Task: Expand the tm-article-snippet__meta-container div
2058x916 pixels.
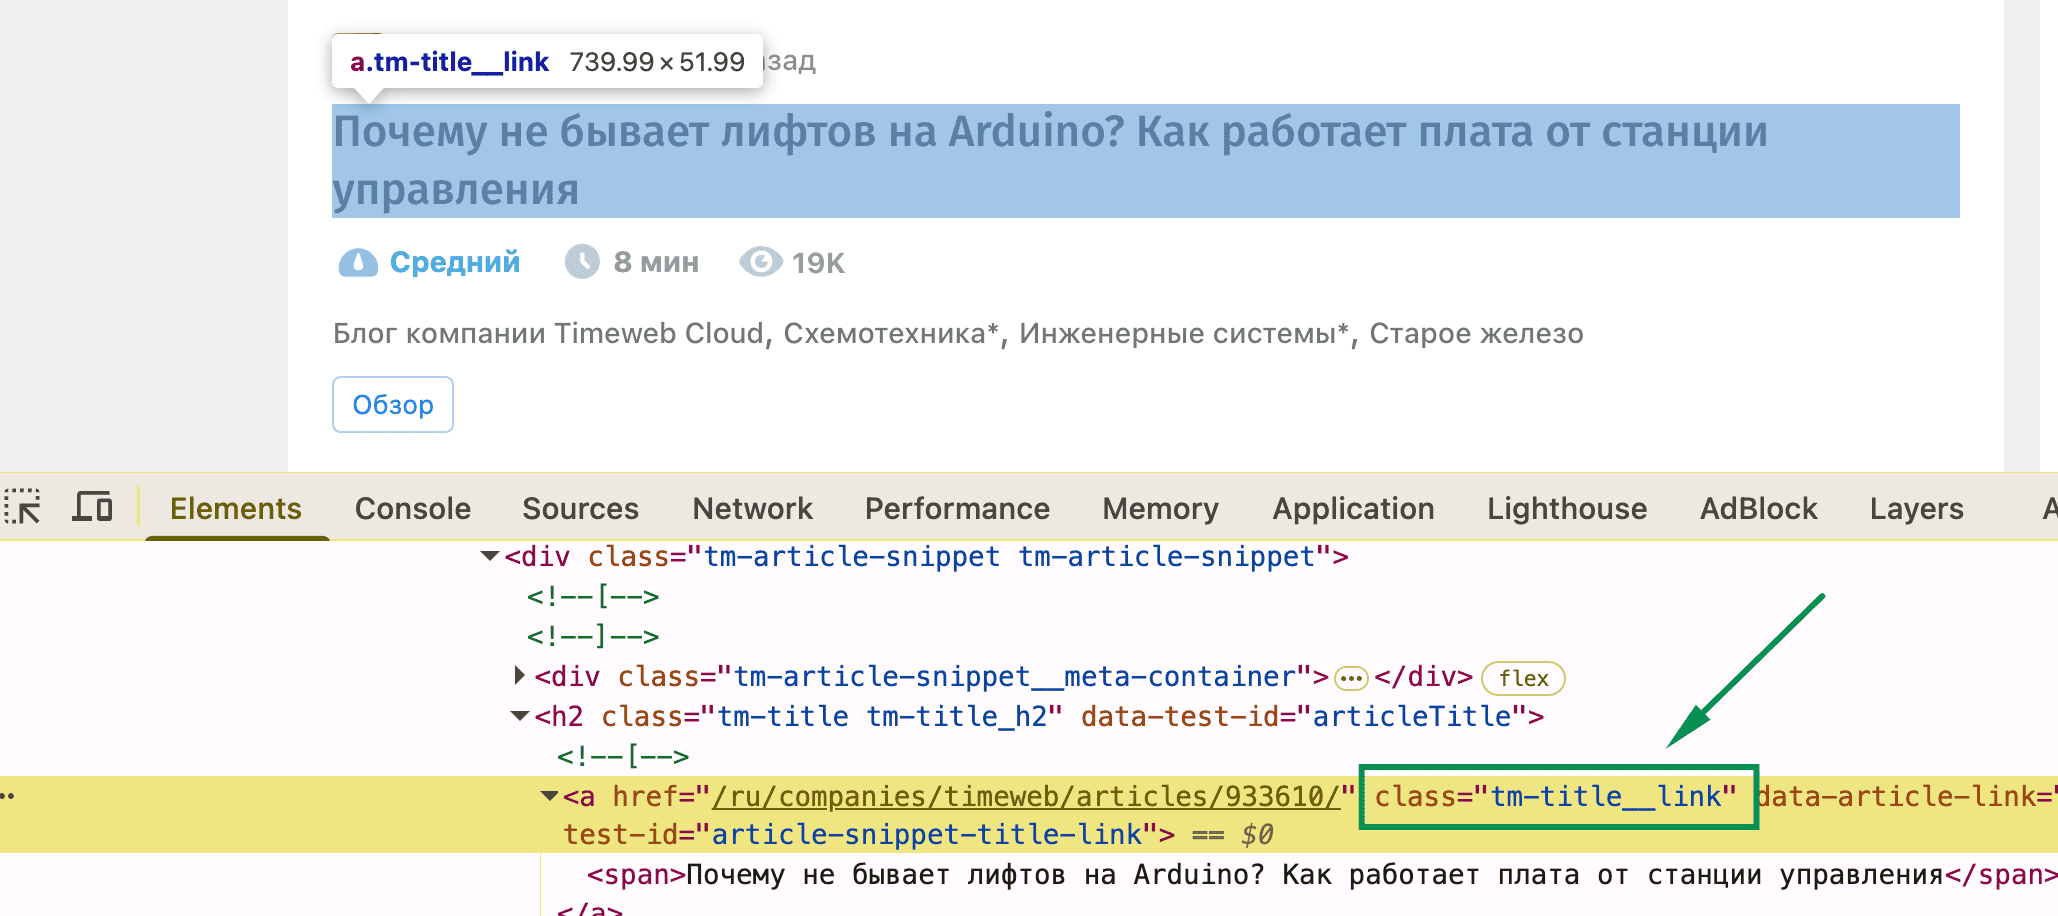Action: [519, 676]
